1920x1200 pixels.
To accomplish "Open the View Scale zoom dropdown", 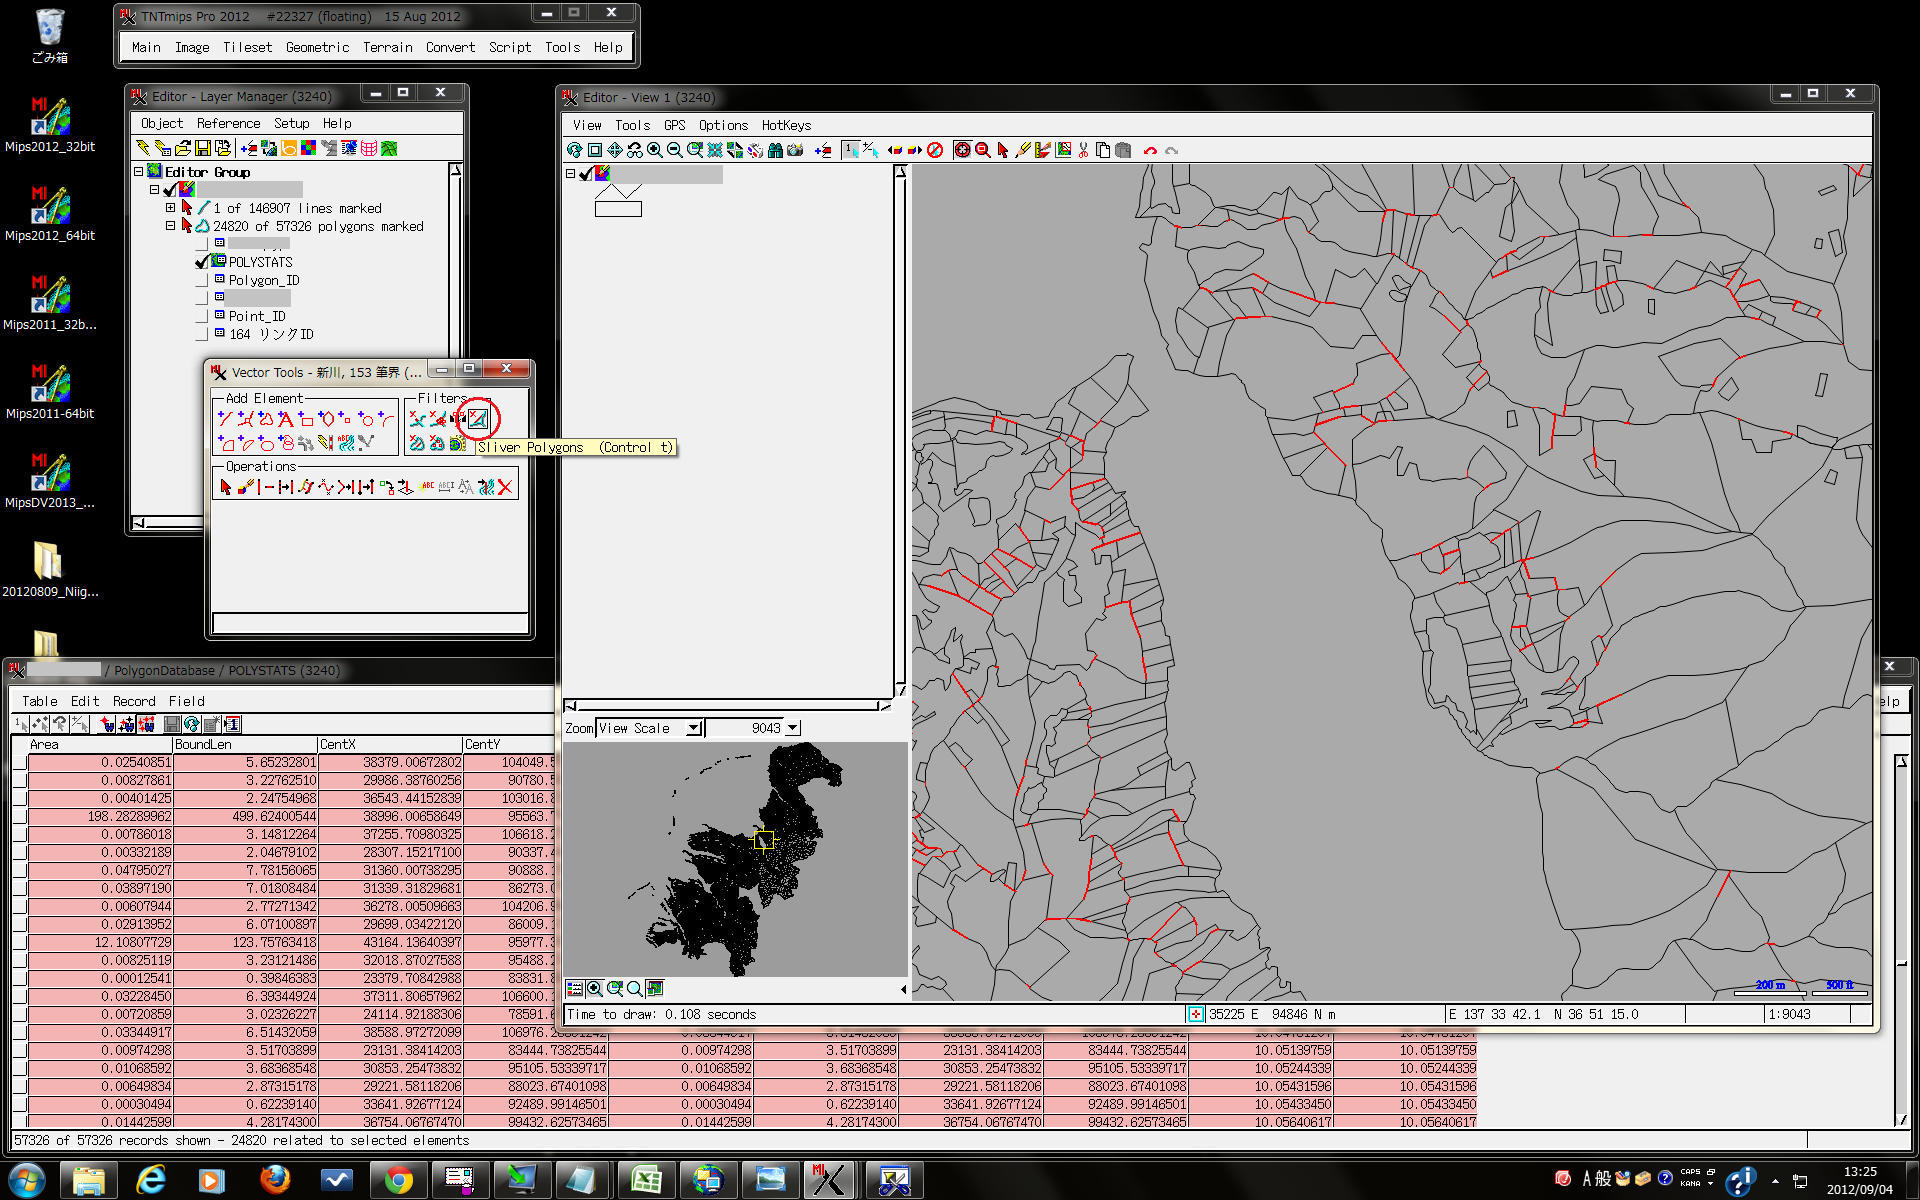I will coord(693,728).
